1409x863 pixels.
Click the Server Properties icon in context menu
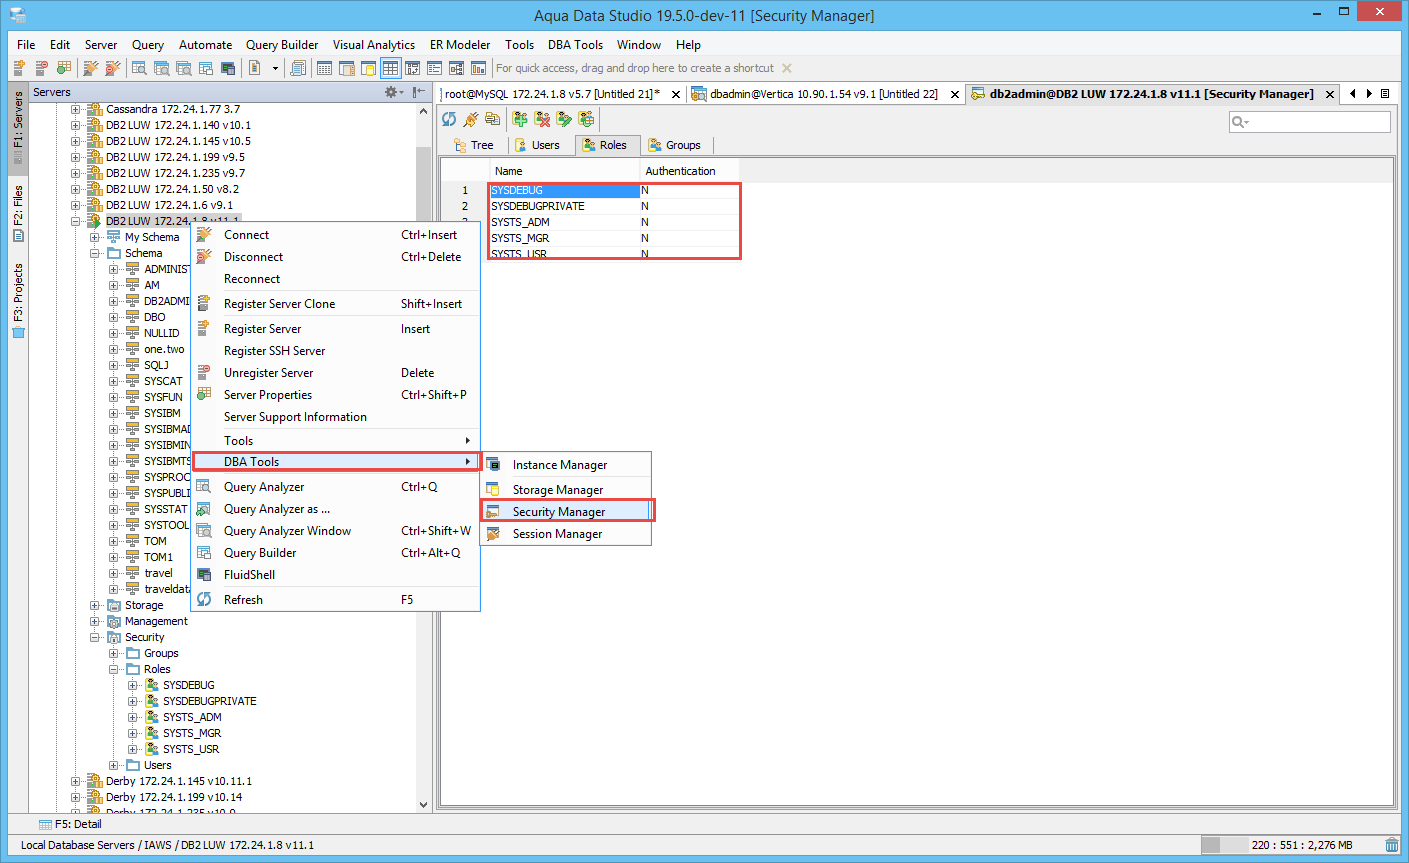point(204,395)
